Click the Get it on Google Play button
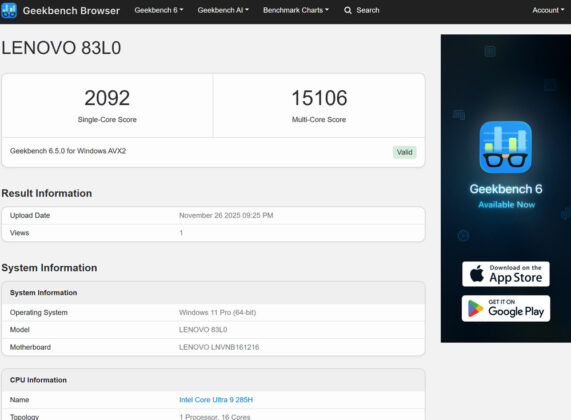 tap(506, 309)
